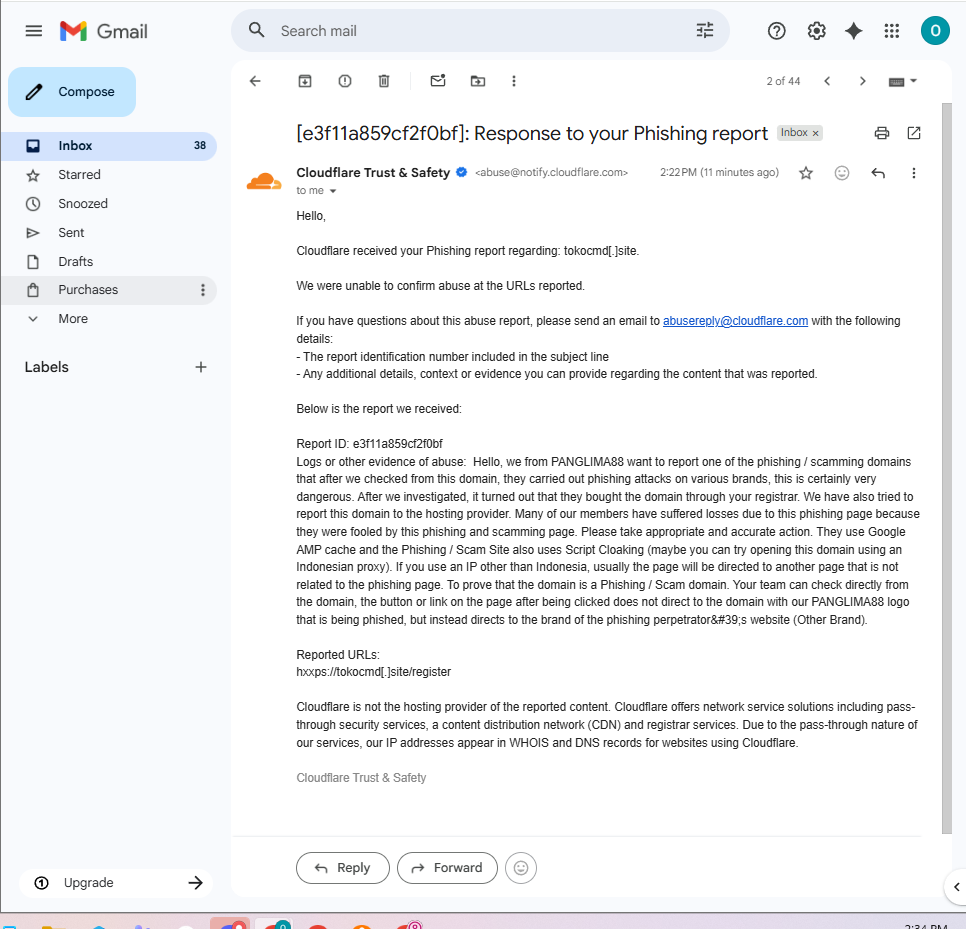Open Google apps grid
The width and height of the screenshot is (966, 929).
pos(891,31)
